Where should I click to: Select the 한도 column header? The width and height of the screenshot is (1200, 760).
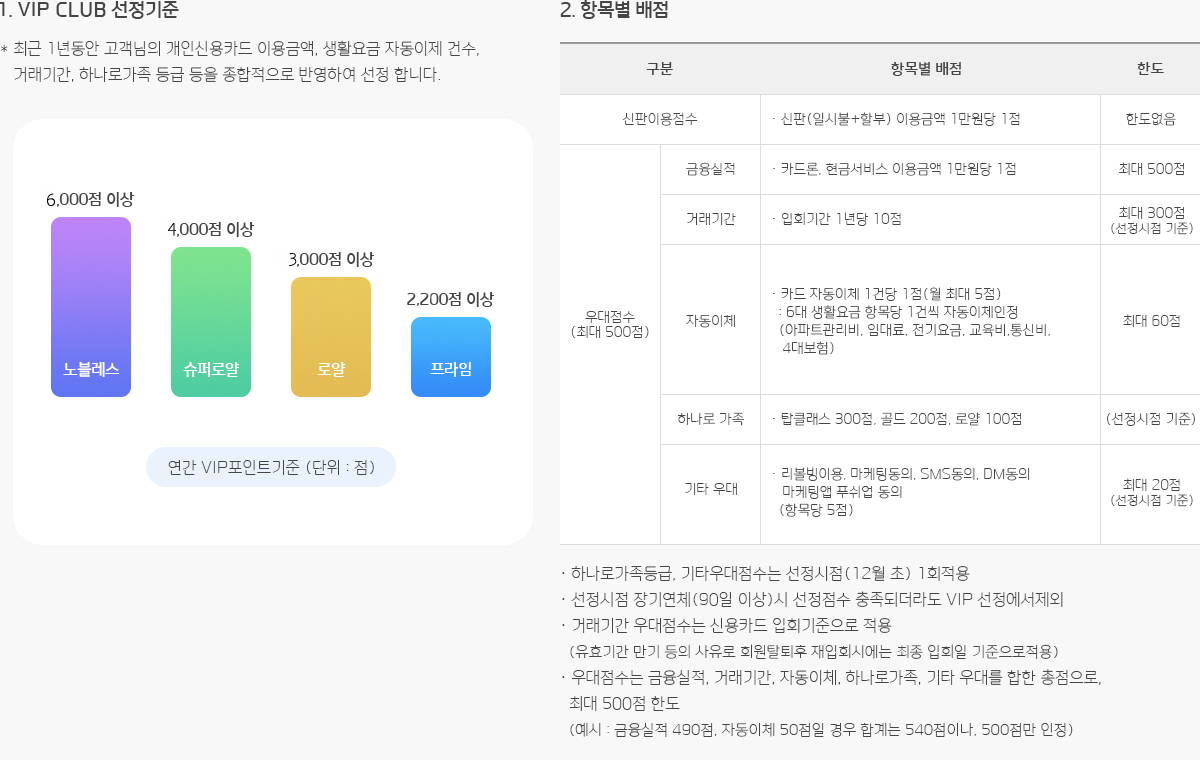tap(1150, 69)
